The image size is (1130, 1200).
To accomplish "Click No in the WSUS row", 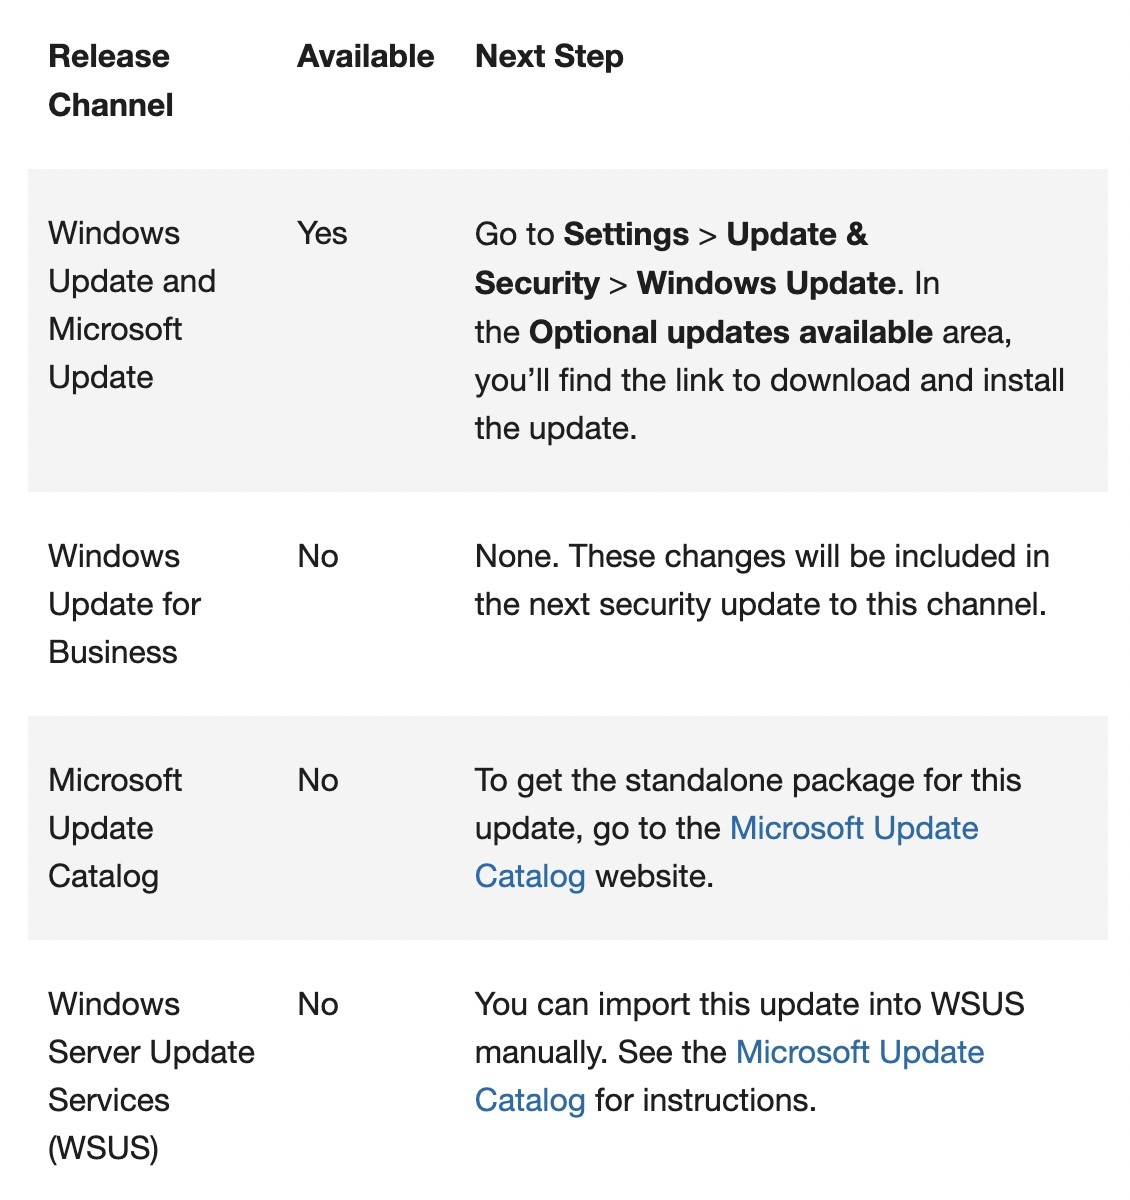I will (318, 1004).
